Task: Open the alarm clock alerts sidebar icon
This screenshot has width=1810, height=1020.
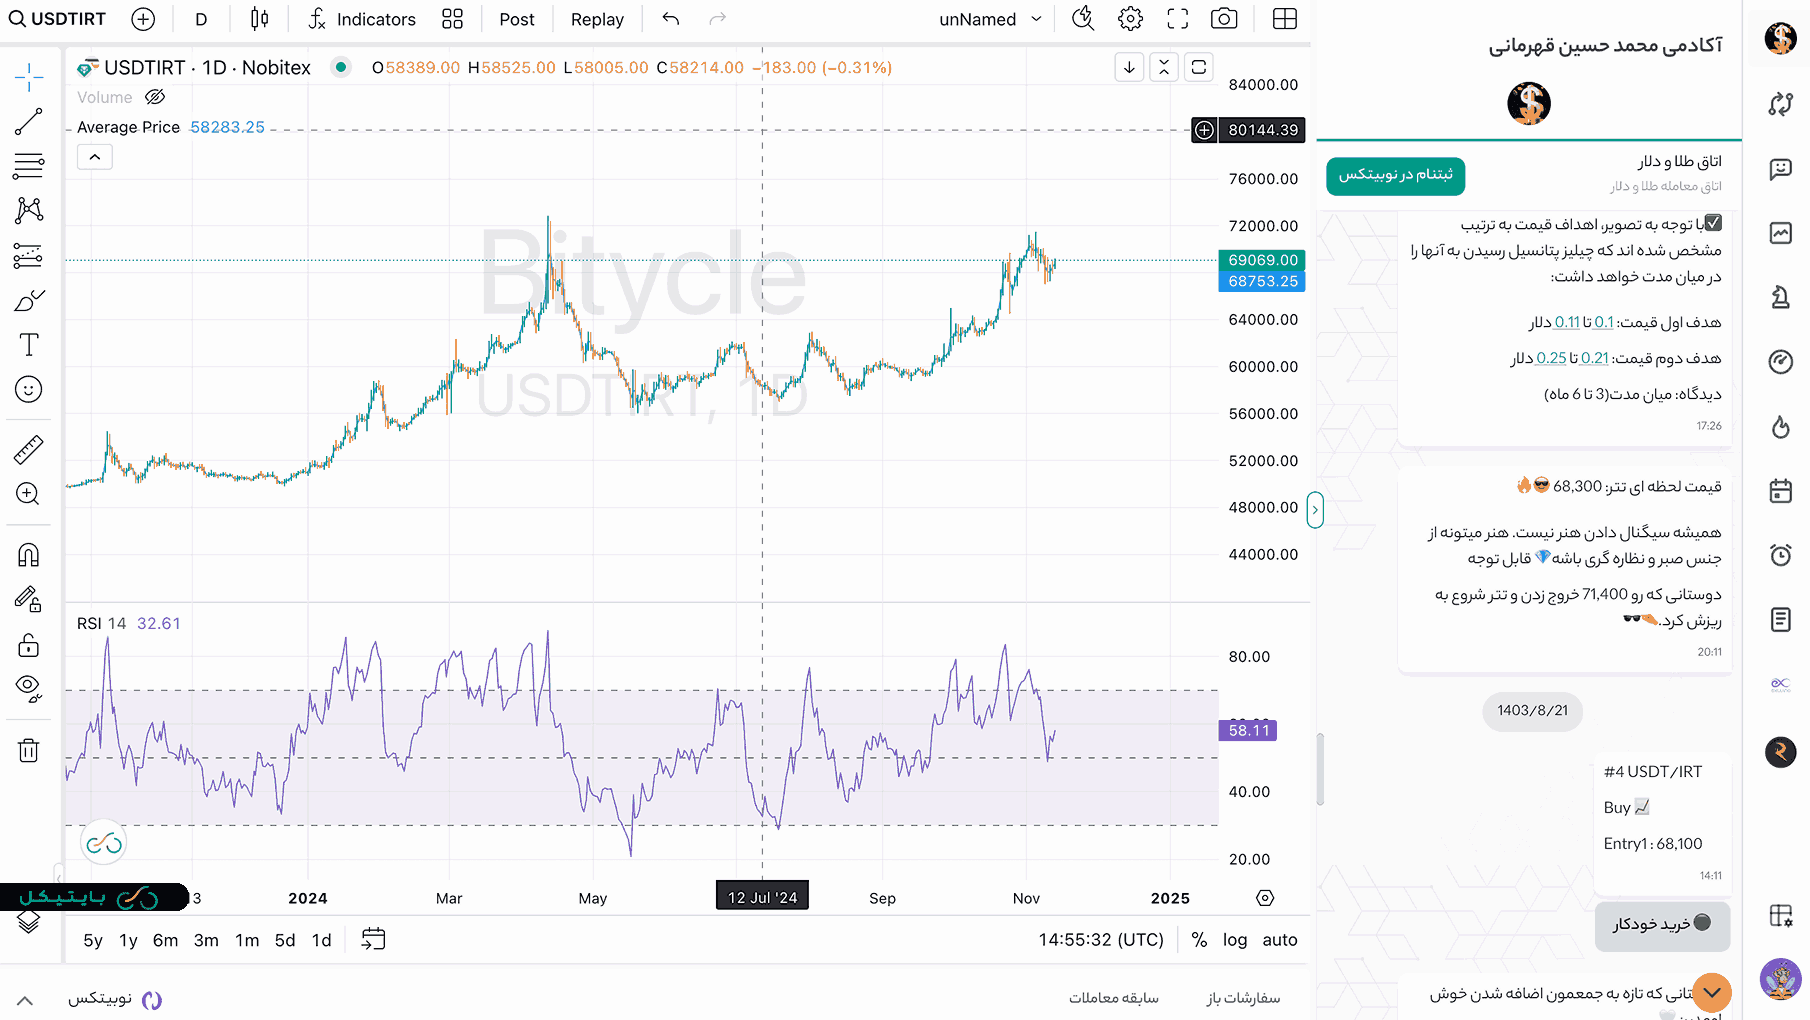Action: click(x=1781, y=555)
